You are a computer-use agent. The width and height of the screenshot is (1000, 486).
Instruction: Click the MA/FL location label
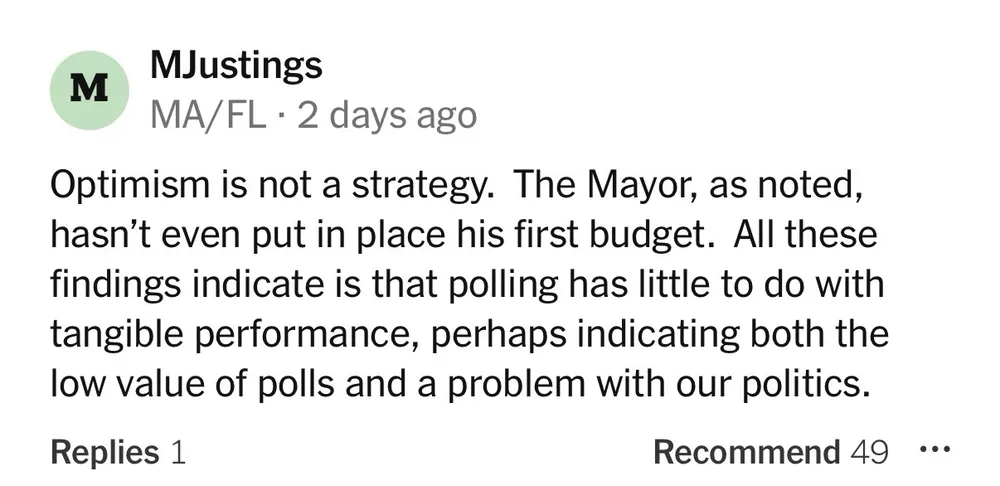pyautogui.click(x=207, y=116)
